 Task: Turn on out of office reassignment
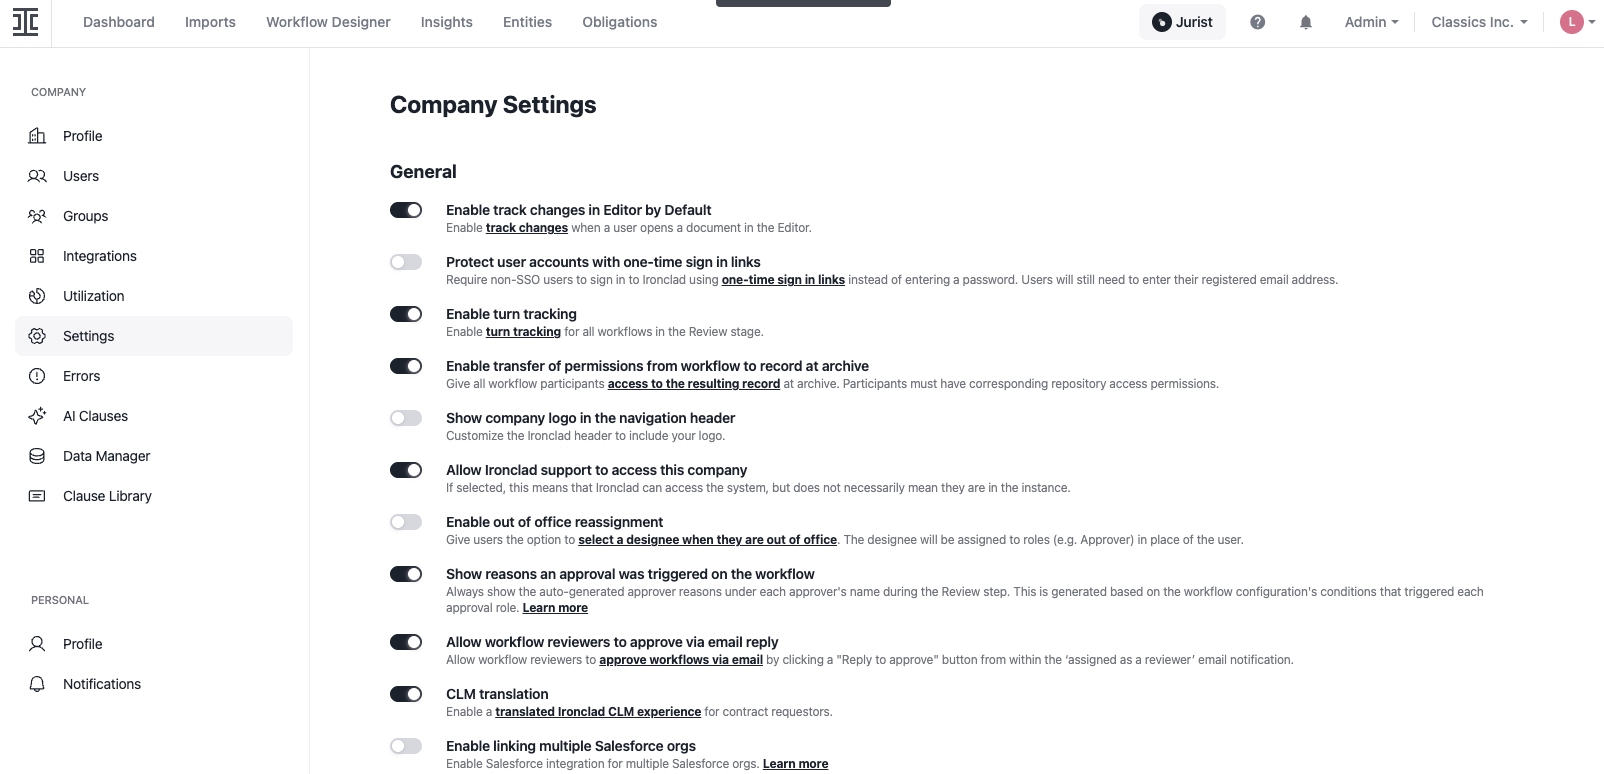(406, 522)
